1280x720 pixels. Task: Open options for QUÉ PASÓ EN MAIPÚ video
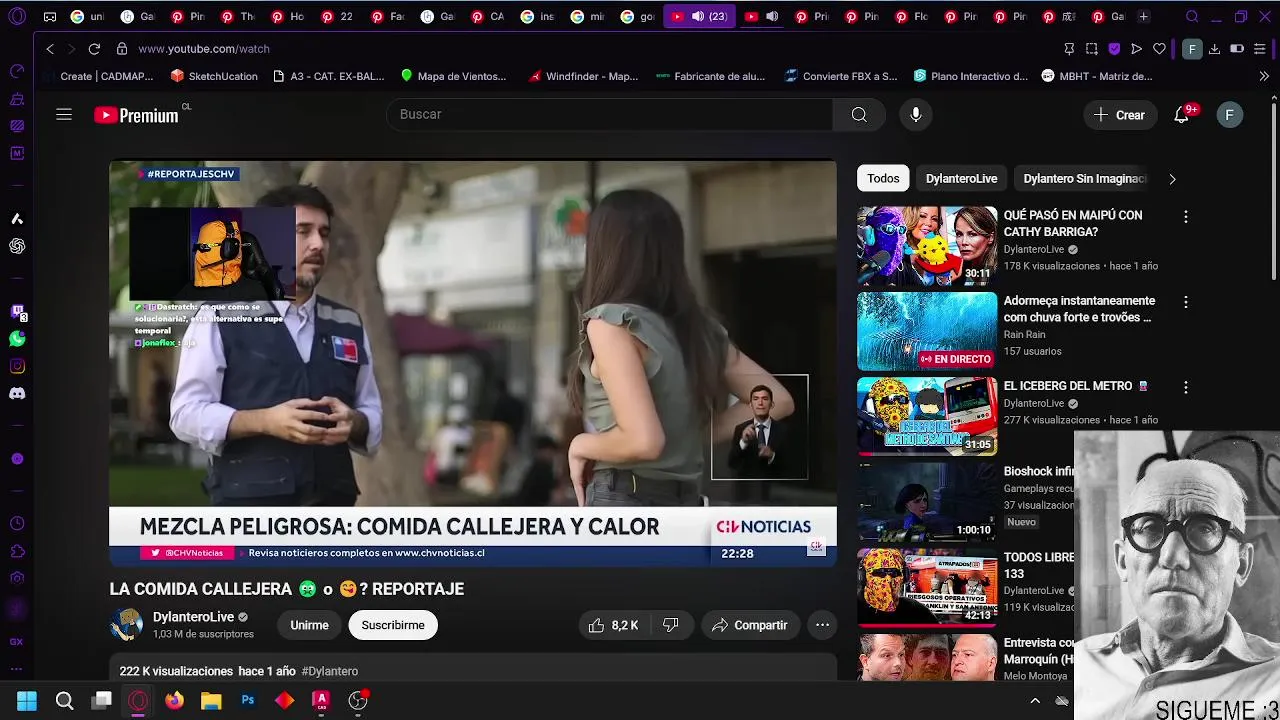[1186, 216]
